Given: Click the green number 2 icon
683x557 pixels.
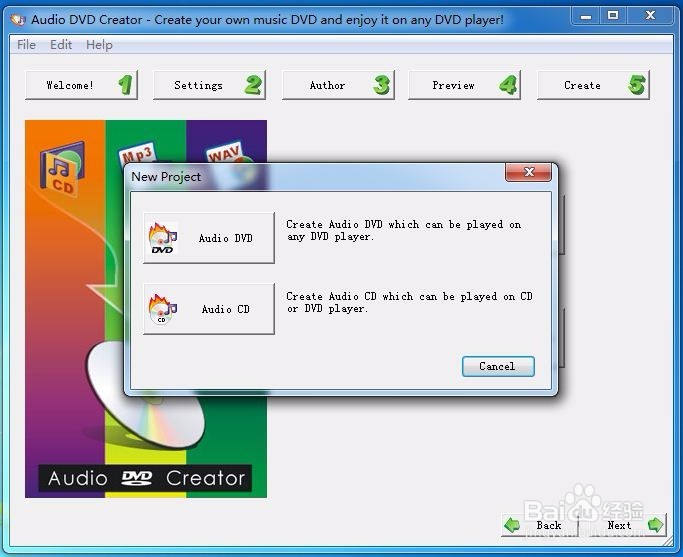Looking at the screenshot, I should [254, 84].
